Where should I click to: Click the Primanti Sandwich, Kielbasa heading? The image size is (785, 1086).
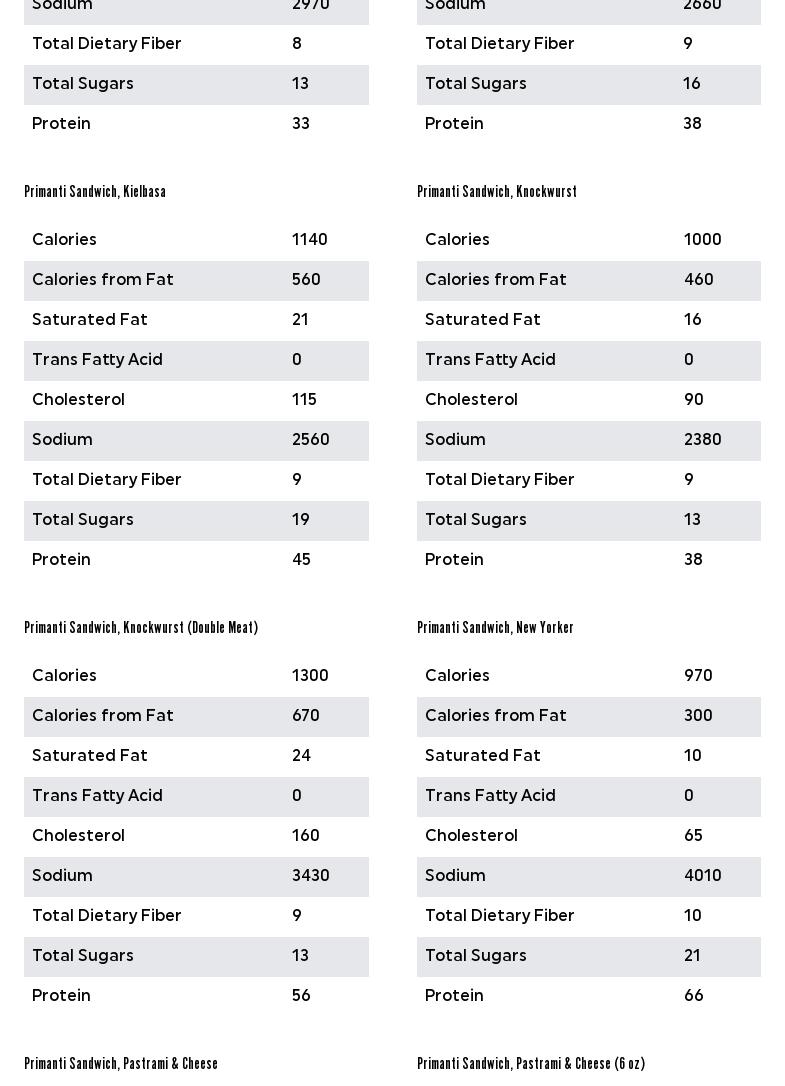pyautogui.click(x=95, y=192)
